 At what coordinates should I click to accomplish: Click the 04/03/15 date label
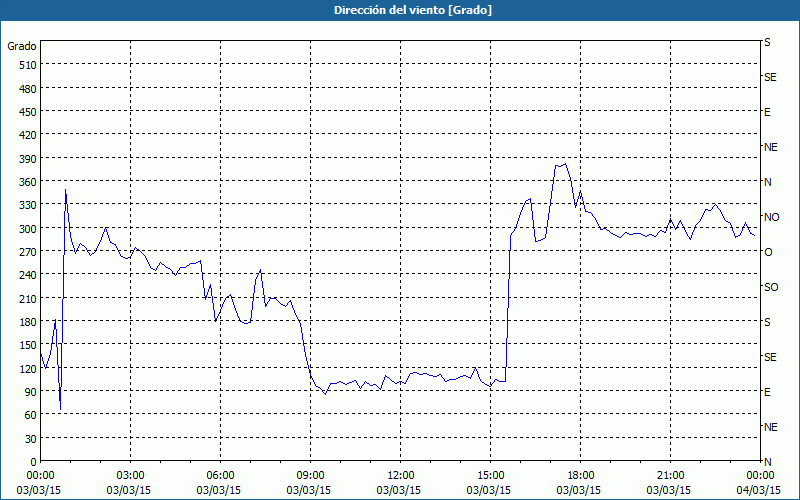[759, 490]
